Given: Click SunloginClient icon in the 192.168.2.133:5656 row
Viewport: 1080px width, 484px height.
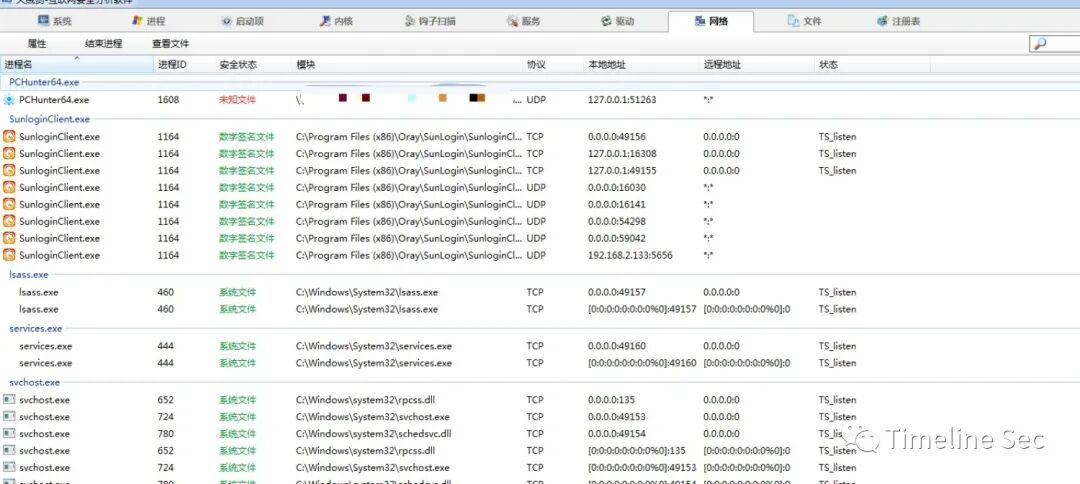Looking at the screenshot, I should tap(9, 255).
